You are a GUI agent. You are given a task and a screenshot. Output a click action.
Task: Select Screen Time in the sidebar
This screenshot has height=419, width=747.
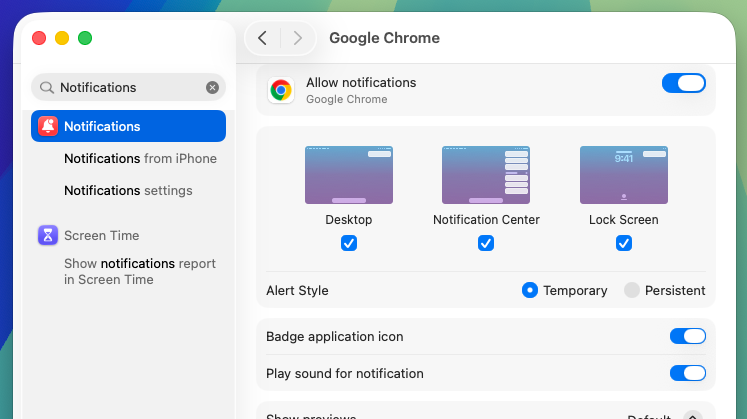[101, 235]
